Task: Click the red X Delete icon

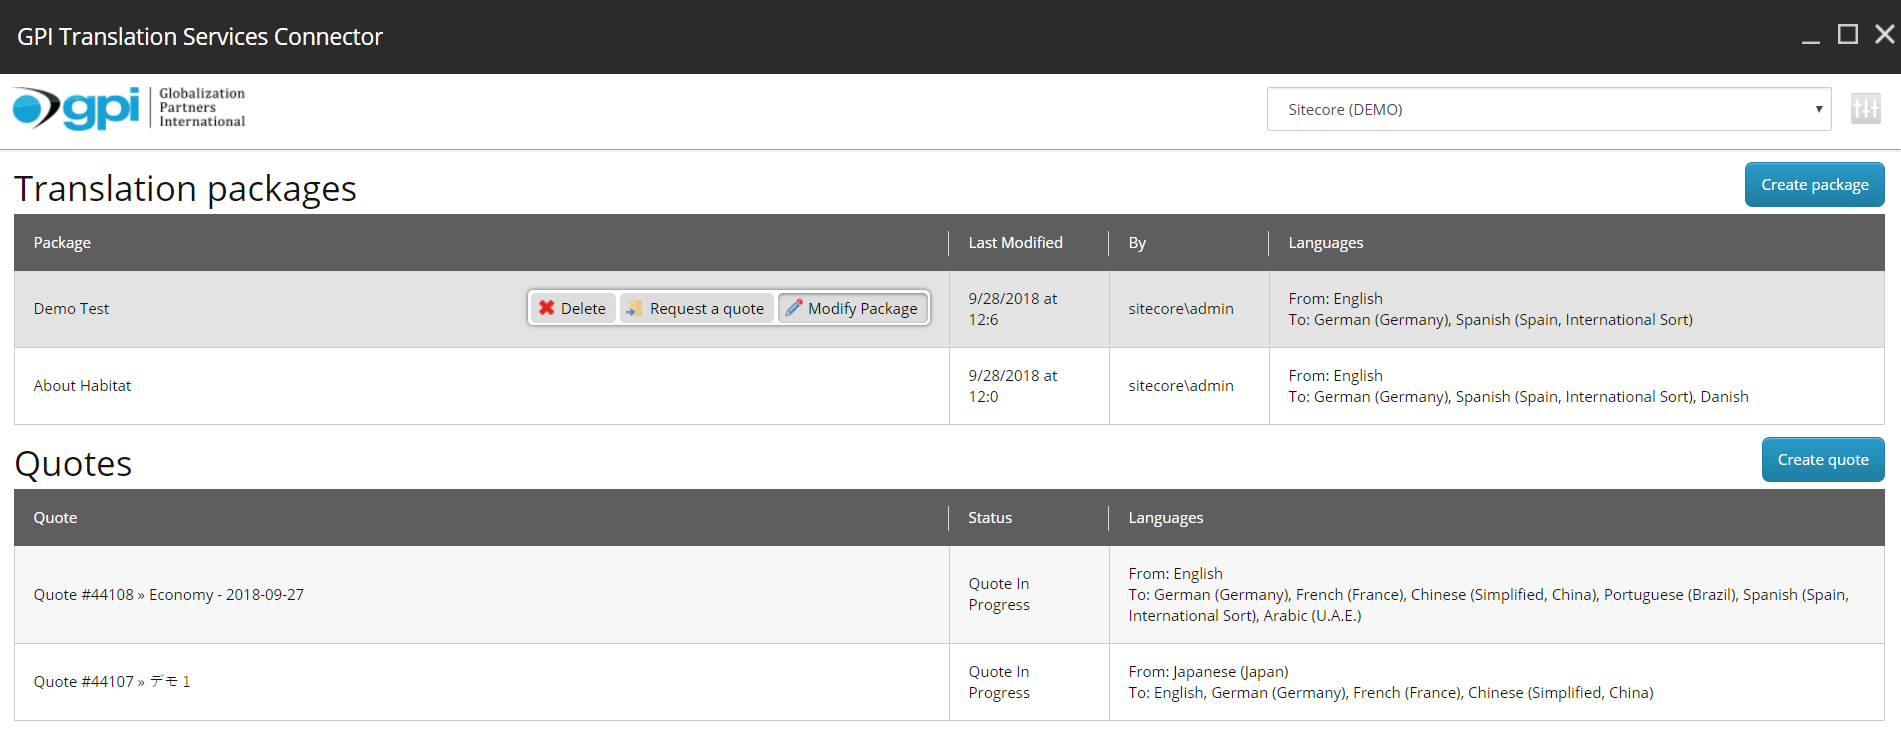Action: [547, 308]
